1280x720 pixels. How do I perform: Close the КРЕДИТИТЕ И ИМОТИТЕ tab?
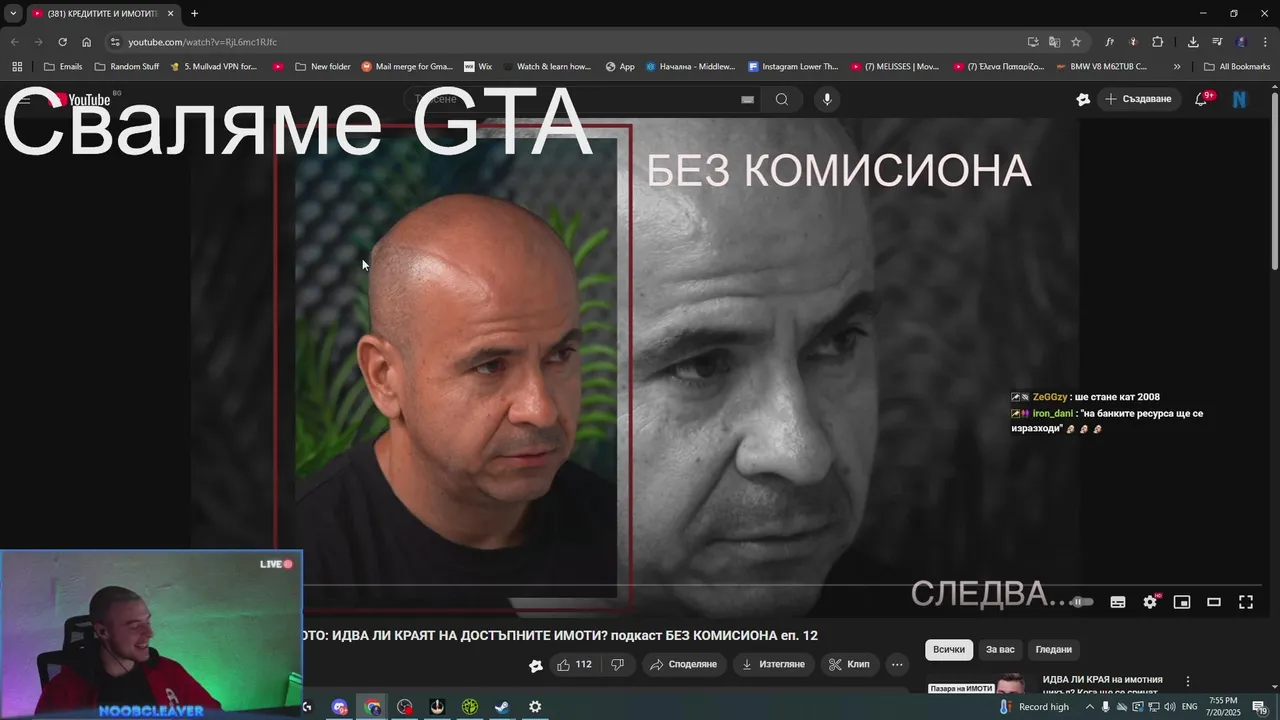(170, 13)
